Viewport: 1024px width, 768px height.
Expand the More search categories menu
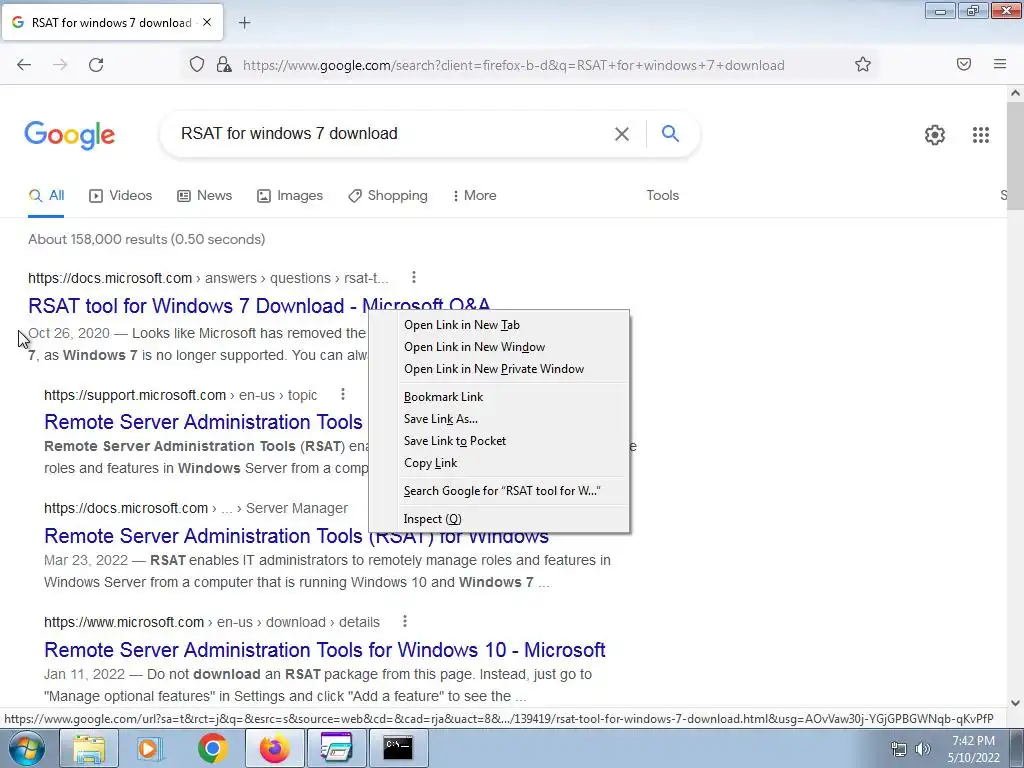pyautogui.click(x=475, y=195)
